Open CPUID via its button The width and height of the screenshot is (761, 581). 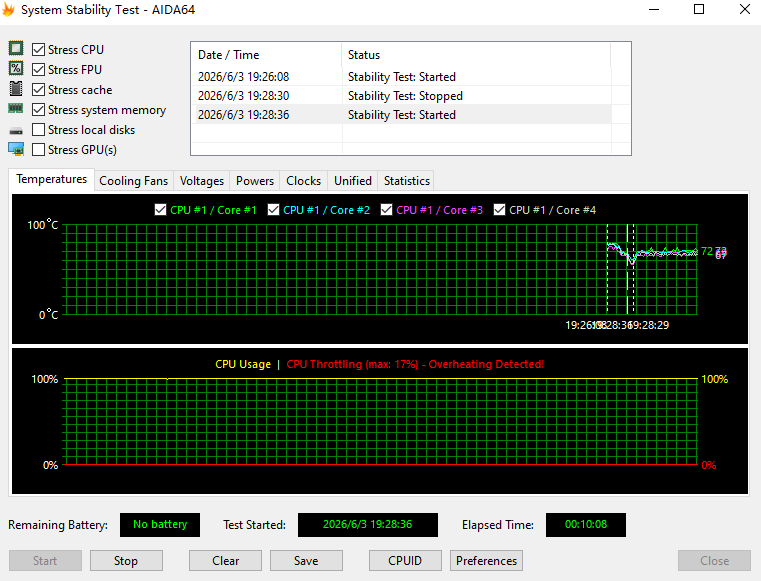click(405, 561)
